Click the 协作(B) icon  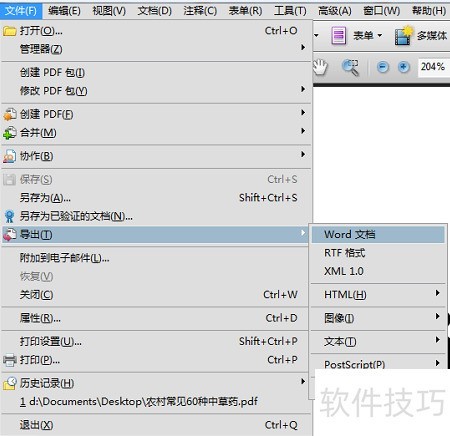(x=9, y=156)
